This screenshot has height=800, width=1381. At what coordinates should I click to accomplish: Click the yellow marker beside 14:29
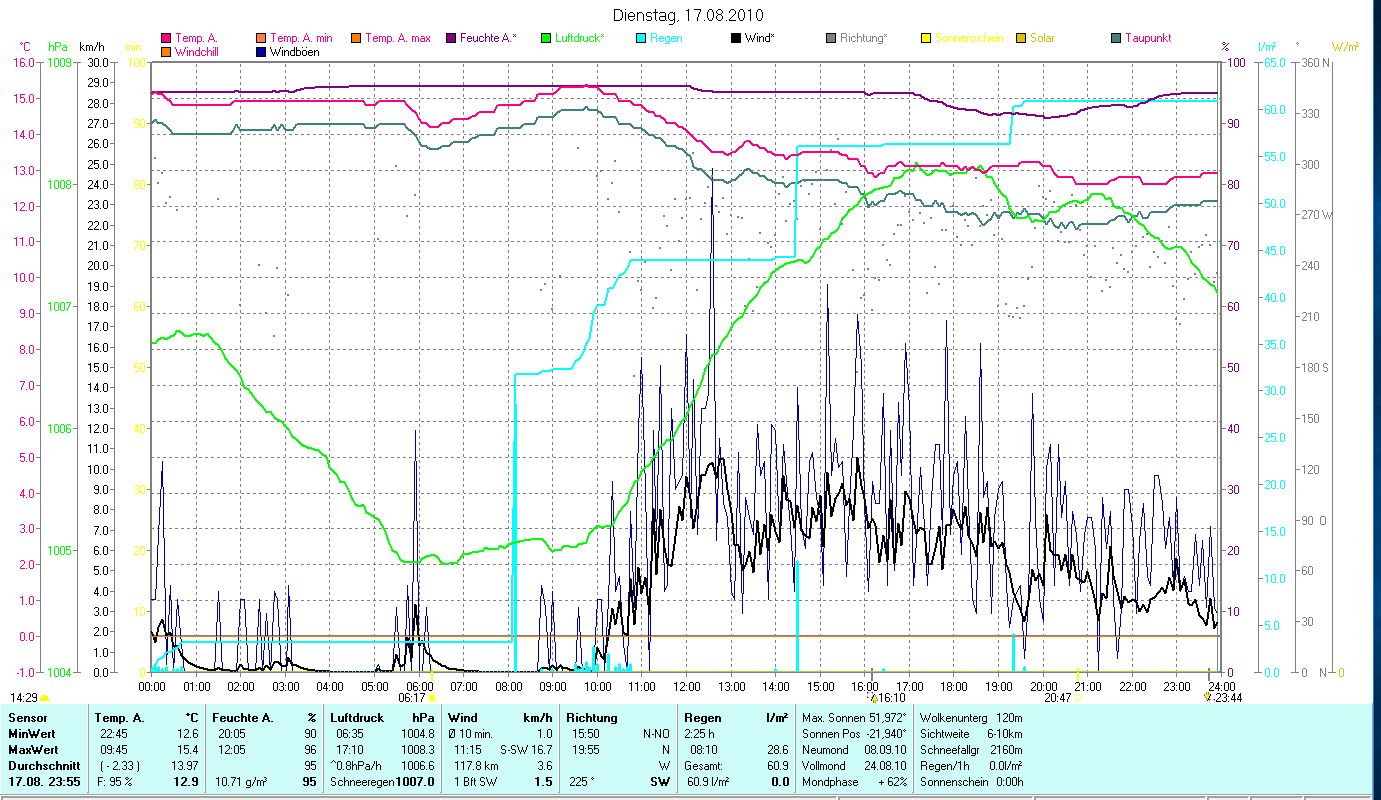(45, 698)
